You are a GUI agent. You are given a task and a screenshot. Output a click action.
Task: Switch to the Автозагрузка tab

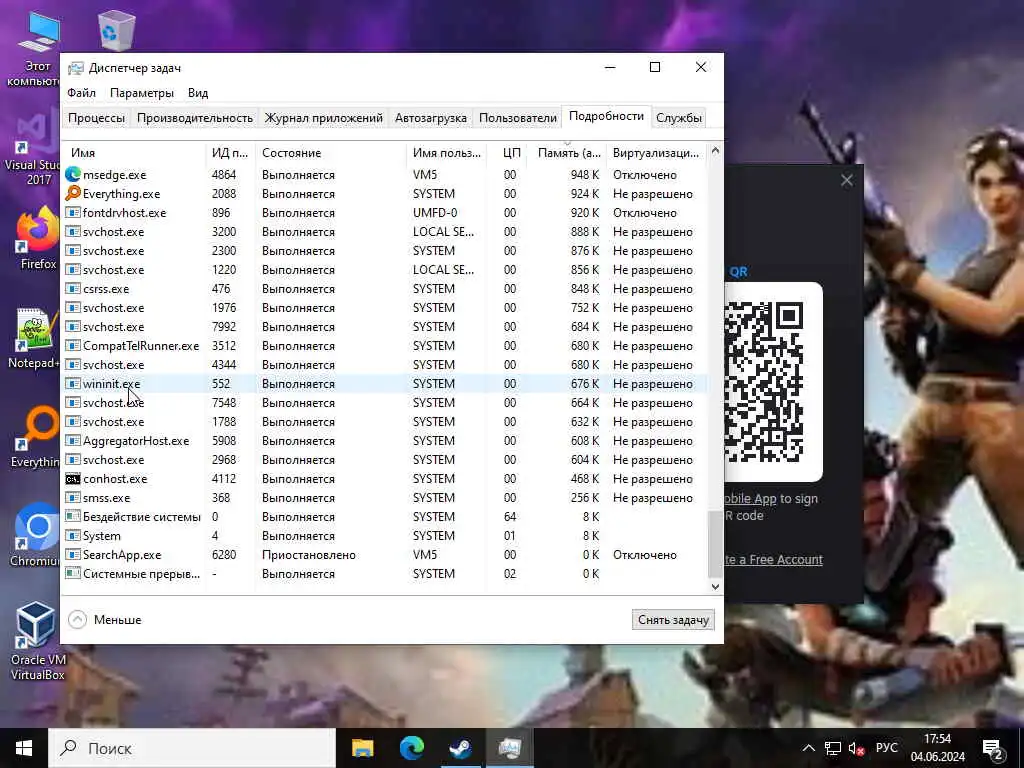tap(431, 118)
